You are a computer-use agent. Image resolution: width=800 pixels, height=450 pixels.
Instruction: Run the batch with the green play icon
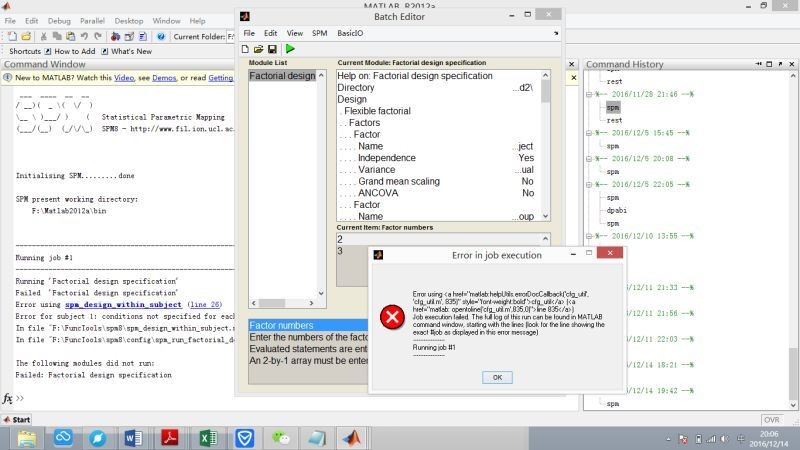[290, 49]
